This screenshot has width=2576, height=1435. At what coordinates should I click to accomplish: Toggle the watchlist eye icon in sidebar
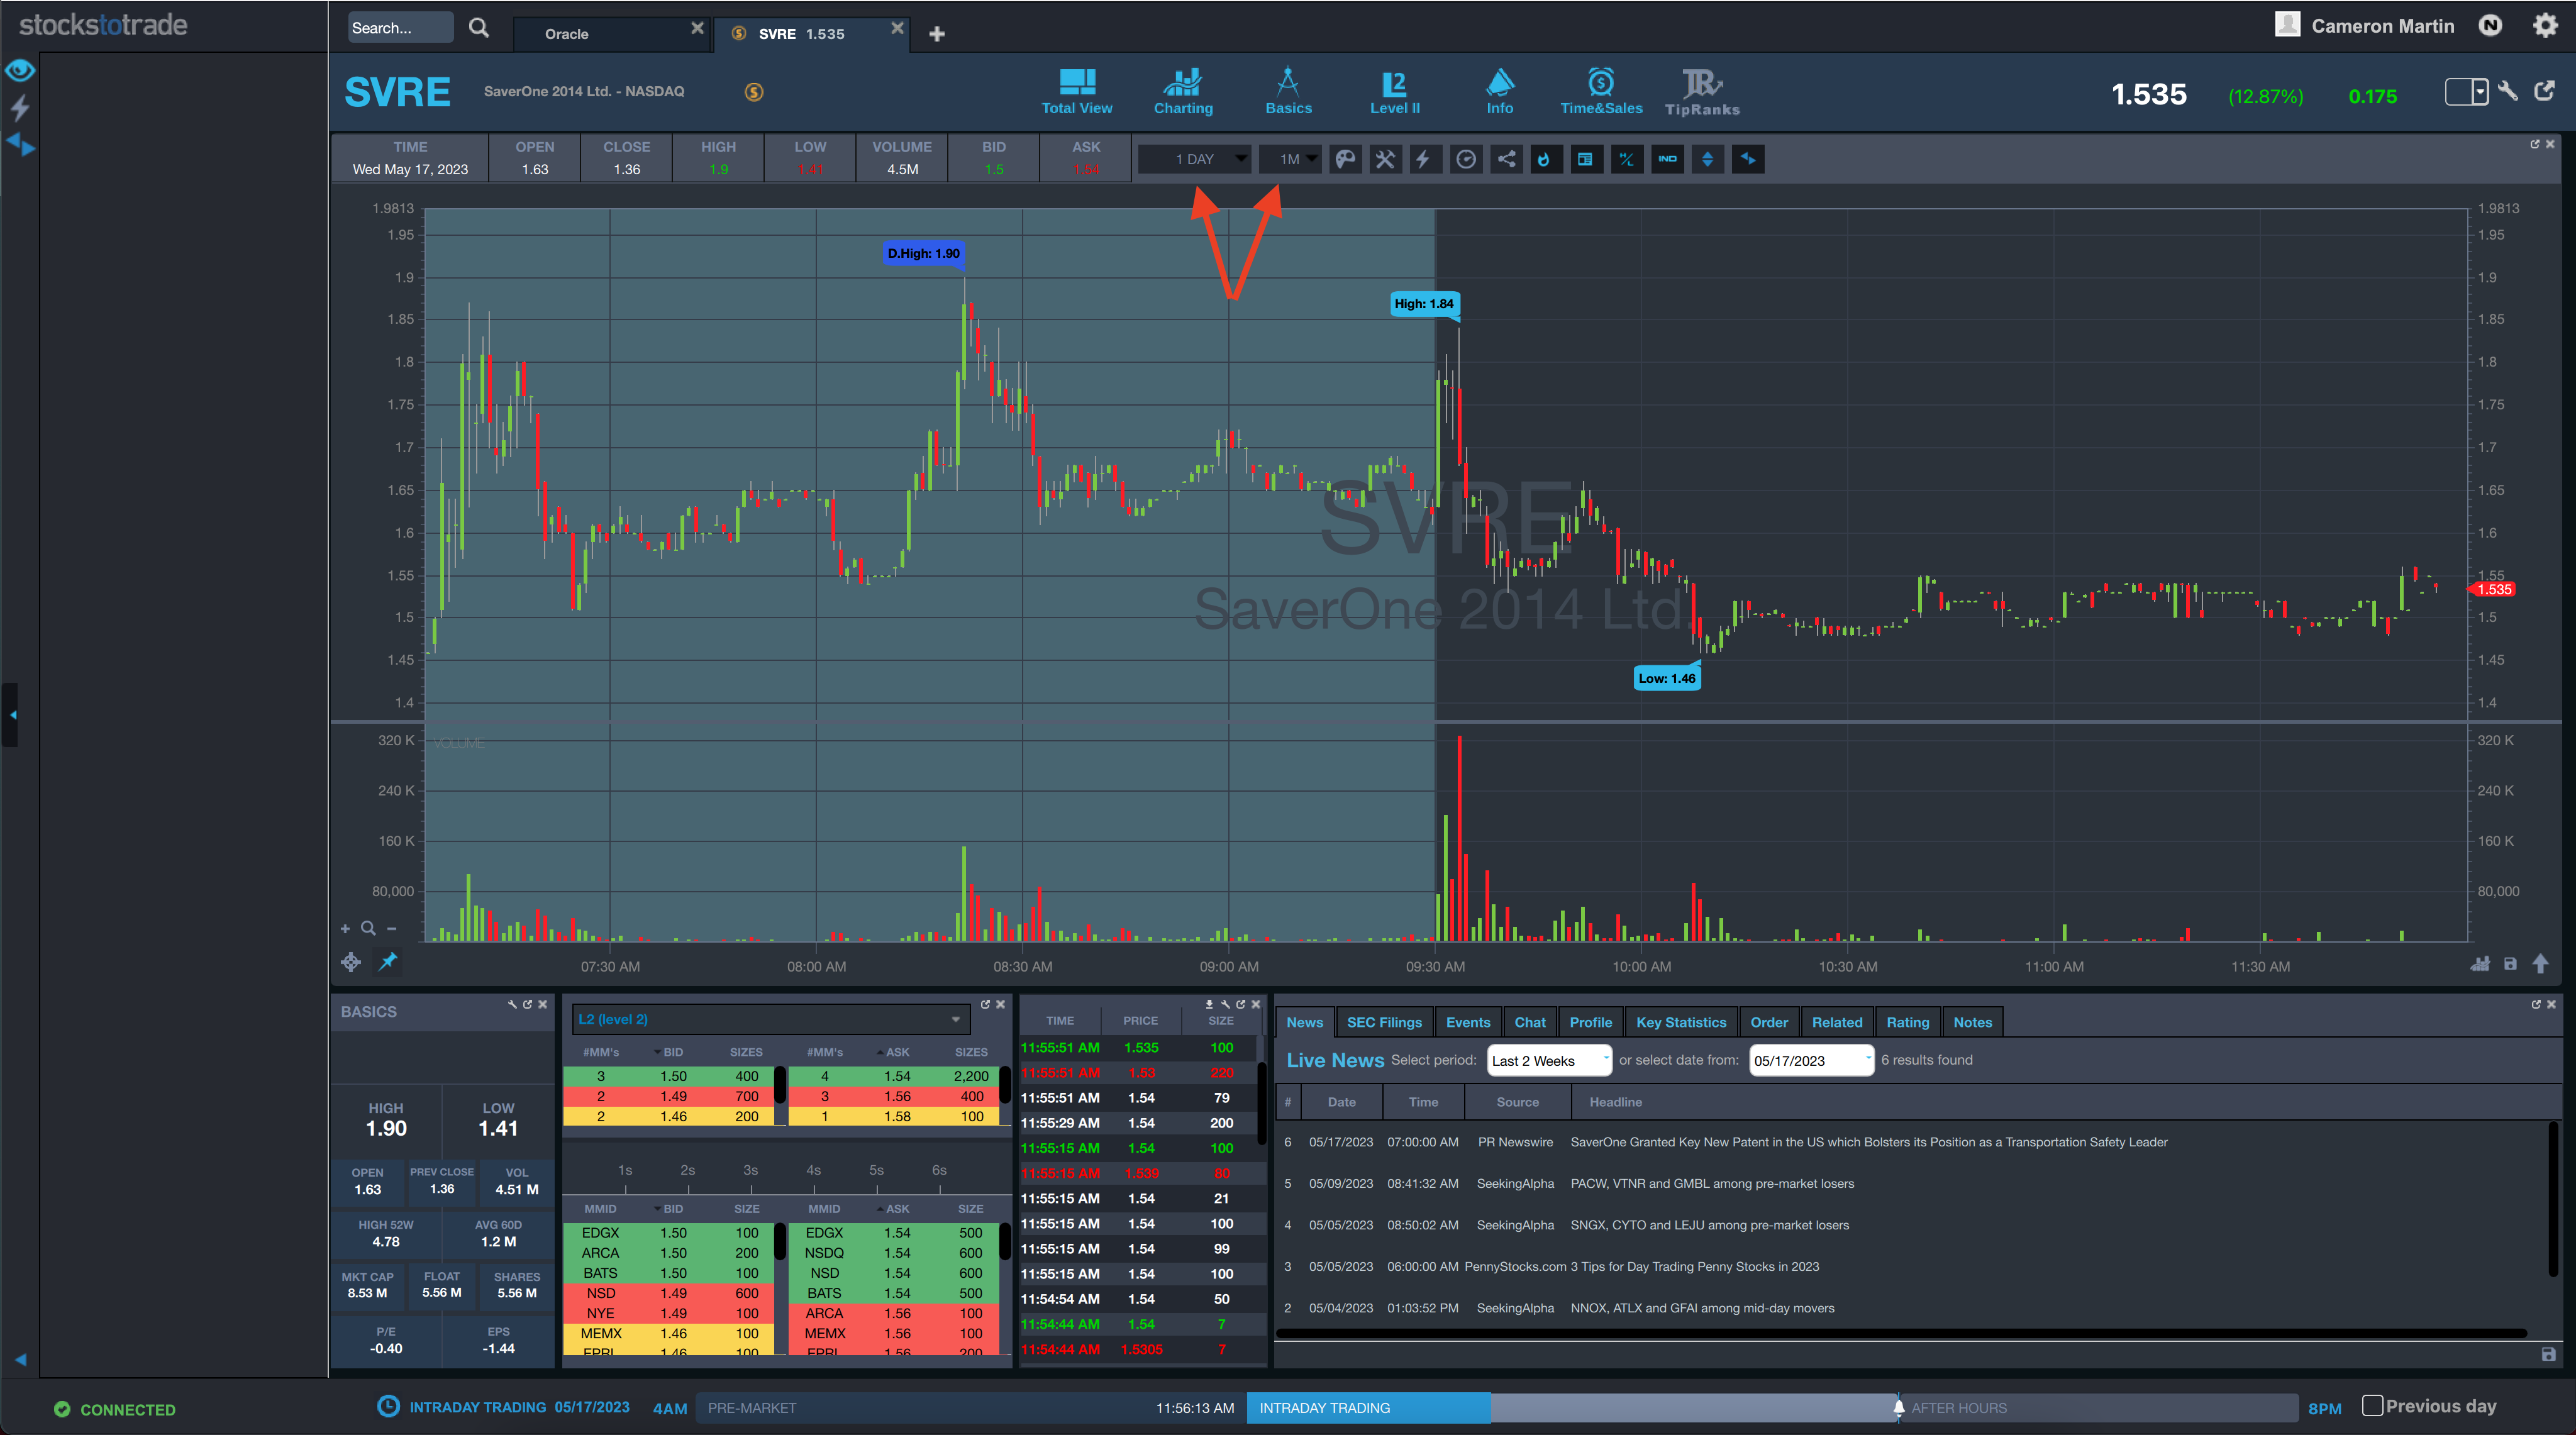[x=20, y=70]
